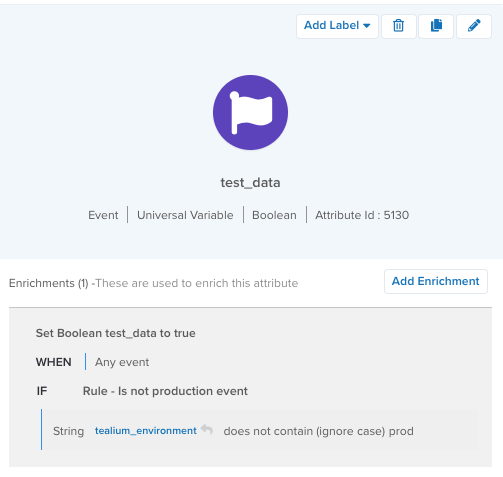The height and width of the screenshot is (477, 503).
Task: Click the Add Enrichment button
Action: [x=436, y=281]
